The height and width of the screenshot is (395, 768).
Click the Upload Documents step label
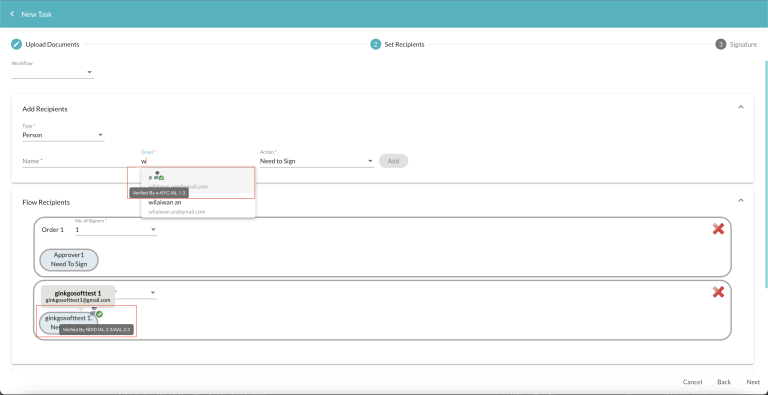coord(52,44)
